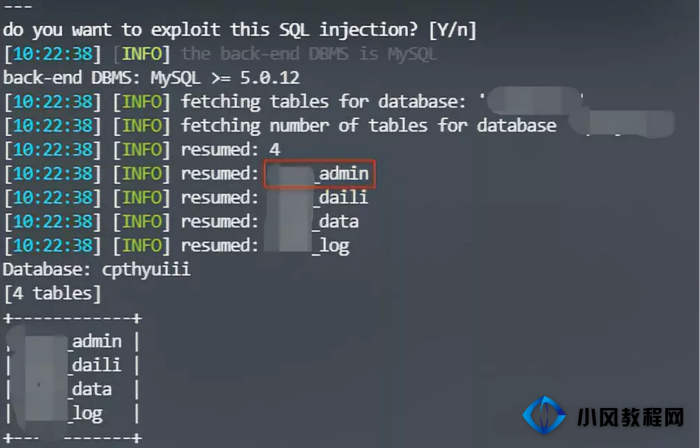Click 'fetching tables for database' message

click(323, 102)
